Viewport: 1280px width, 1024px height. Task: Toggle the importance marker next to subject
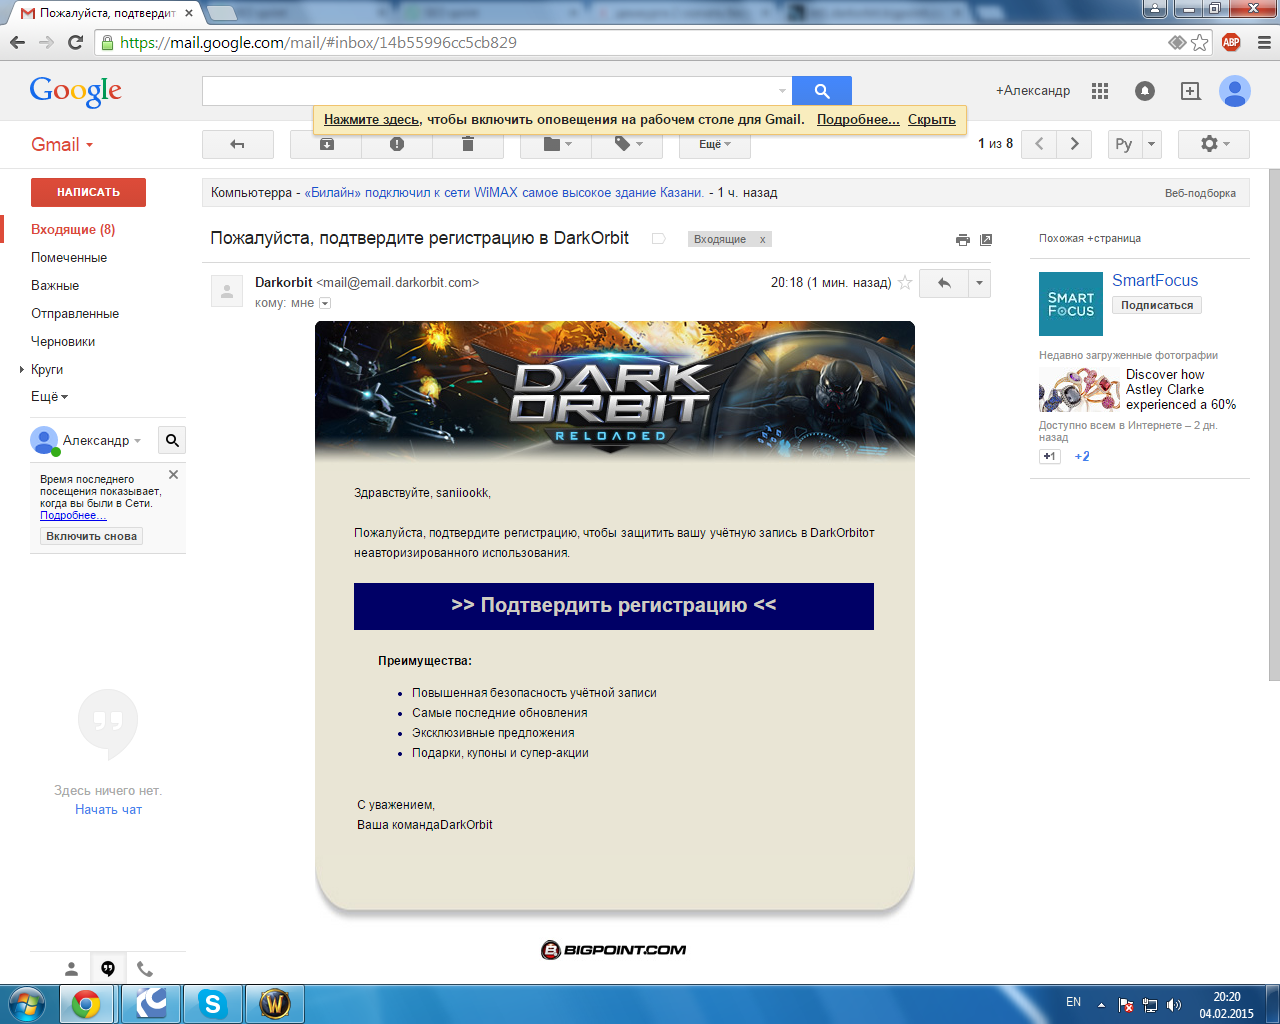click(x=658, y=239)
